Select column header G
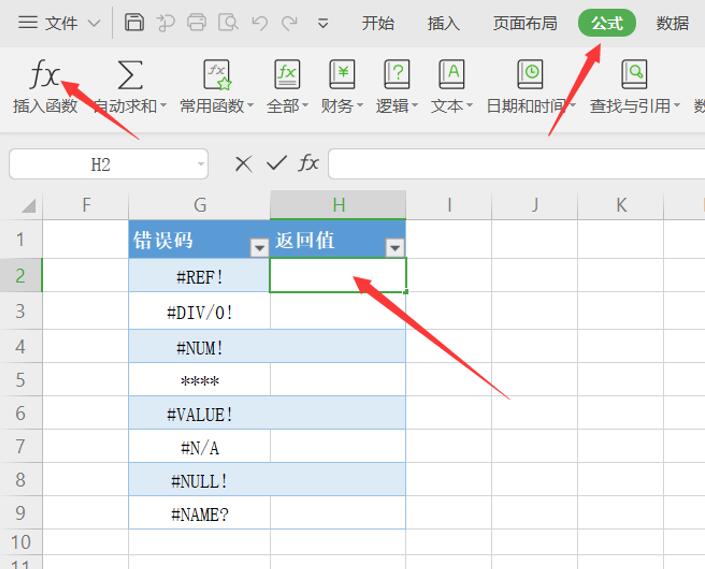Screen dimensions: 705x569 pos(200,205)
